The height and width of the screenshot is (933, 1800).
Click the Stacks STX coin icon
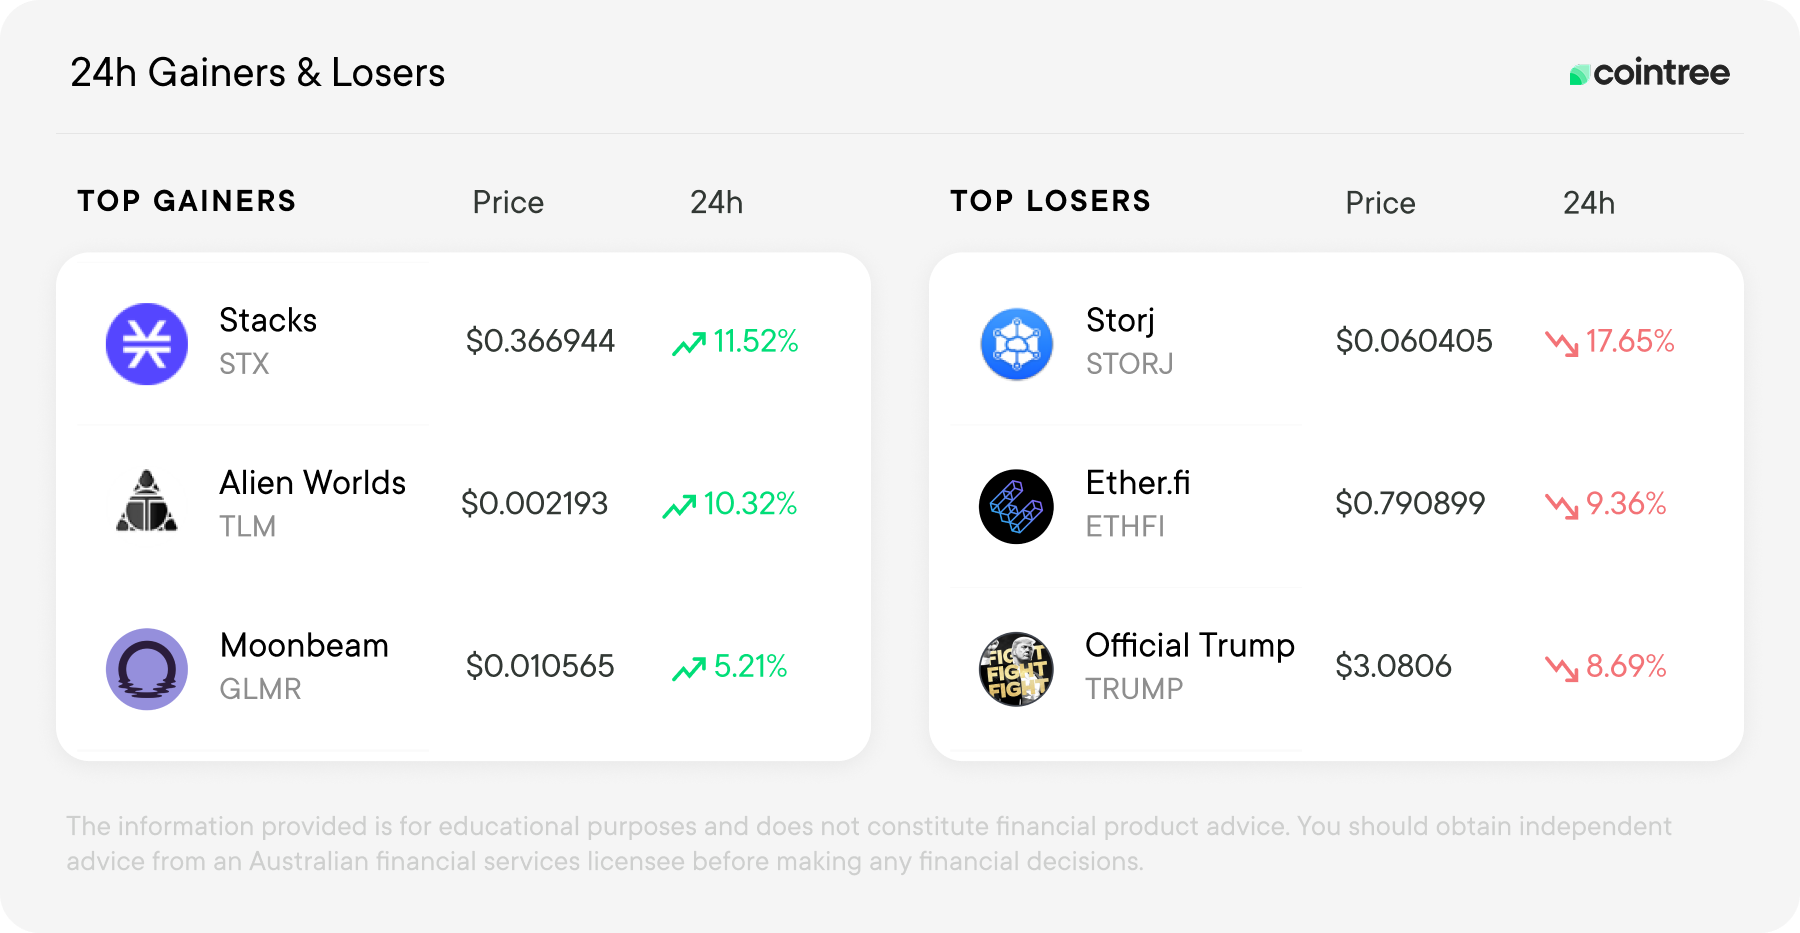tap(147, 344)
